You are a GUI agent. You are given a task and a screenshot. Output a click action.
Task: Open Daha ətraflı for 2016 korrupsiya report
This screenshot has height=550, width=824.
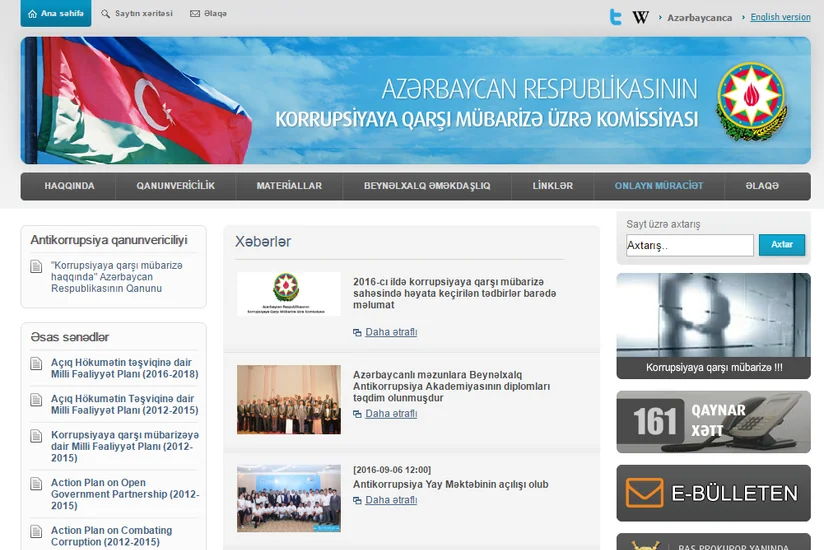[391, 332]
